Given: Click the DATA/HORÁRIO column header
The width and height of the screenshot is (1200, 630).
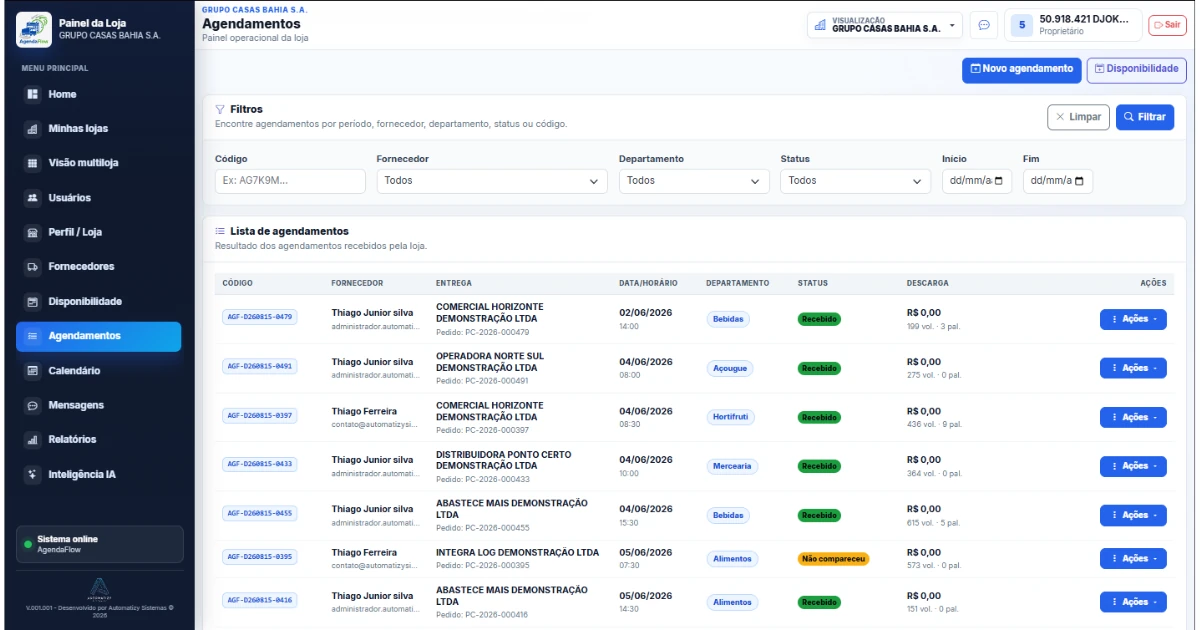Looking at the screenshot, I should (648, 283).
